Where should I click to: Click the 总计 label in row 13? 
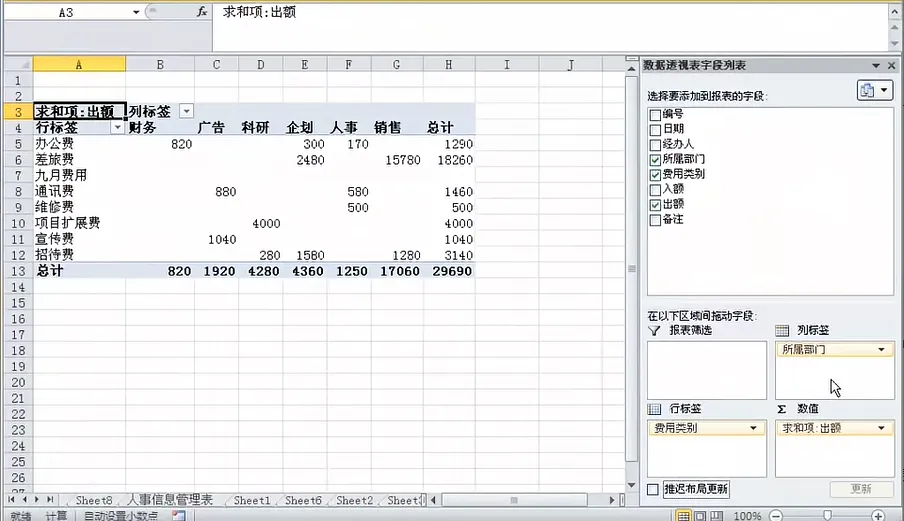79,271
